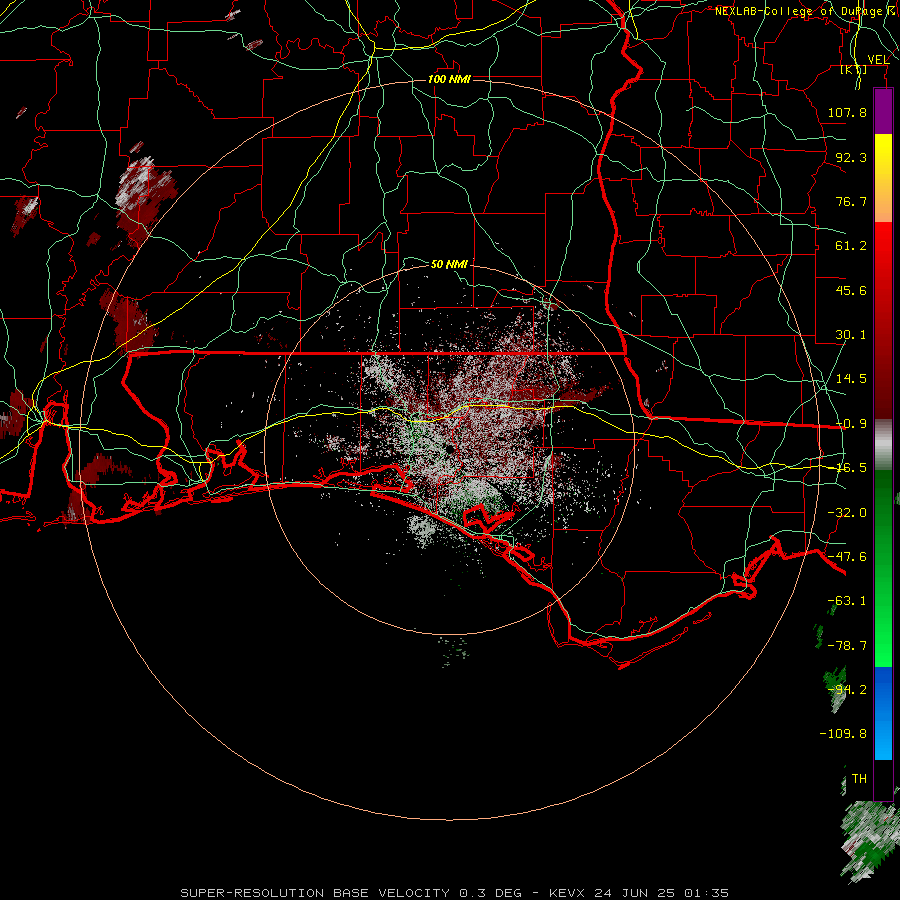Click the NEXLAB-College of DuPage credit text
This screenshot has width=900, height=900.
point(807,11)
